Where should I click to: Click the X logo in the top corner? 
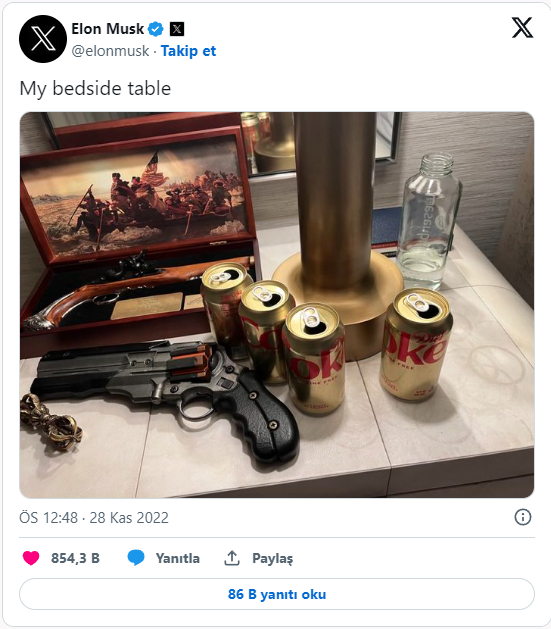tap(523, 28)
